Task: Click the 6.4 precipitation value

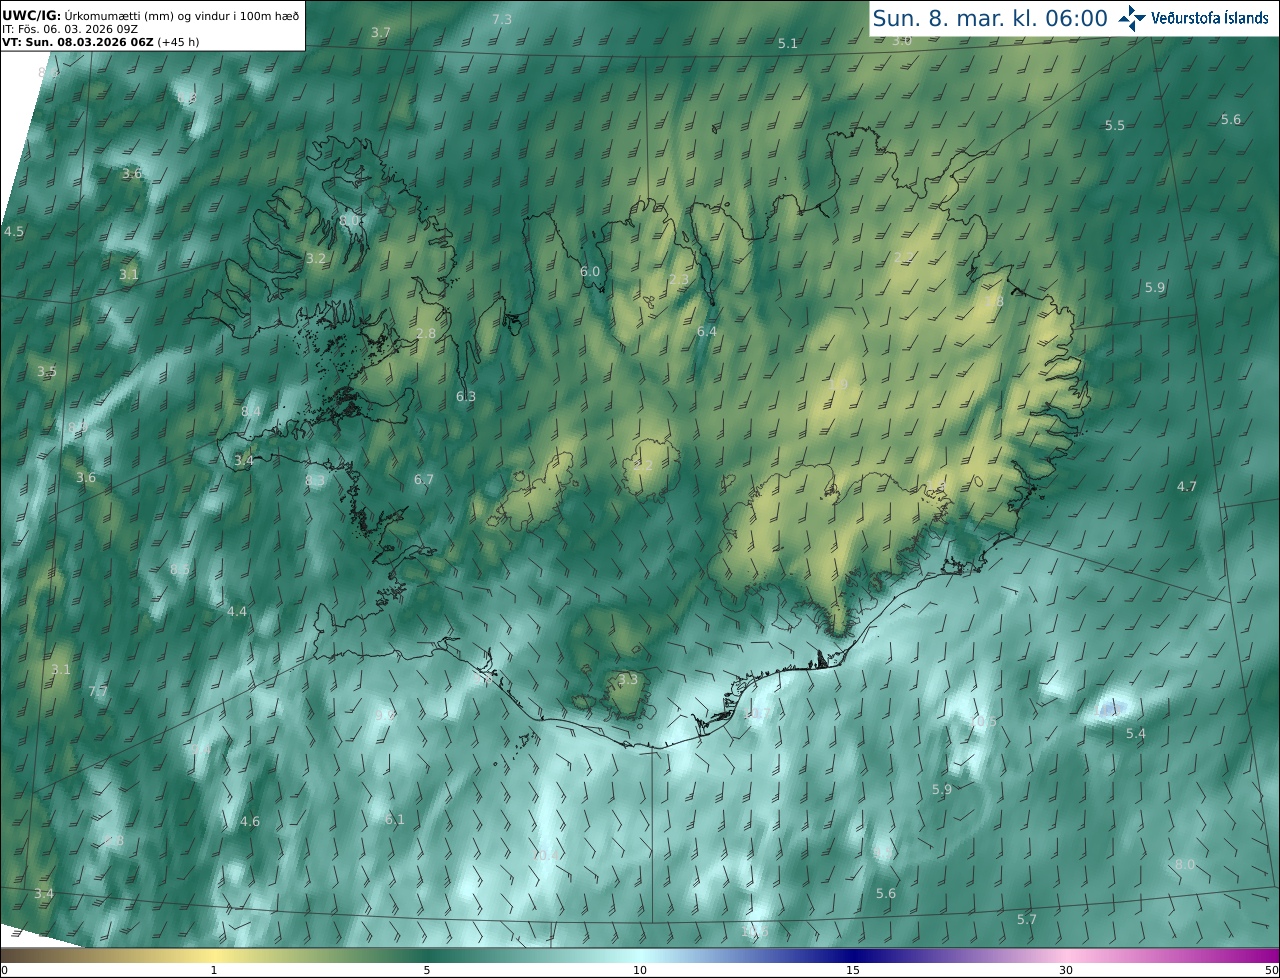Action: [x=707, y=331]
